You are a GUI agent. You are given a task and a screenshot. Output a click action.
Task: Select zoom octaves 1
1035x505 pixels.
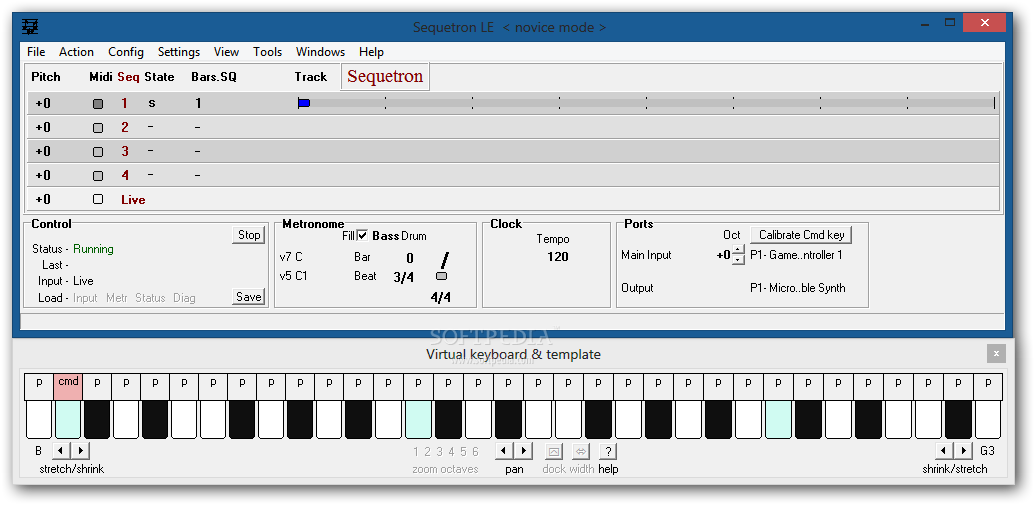(416, 452)
